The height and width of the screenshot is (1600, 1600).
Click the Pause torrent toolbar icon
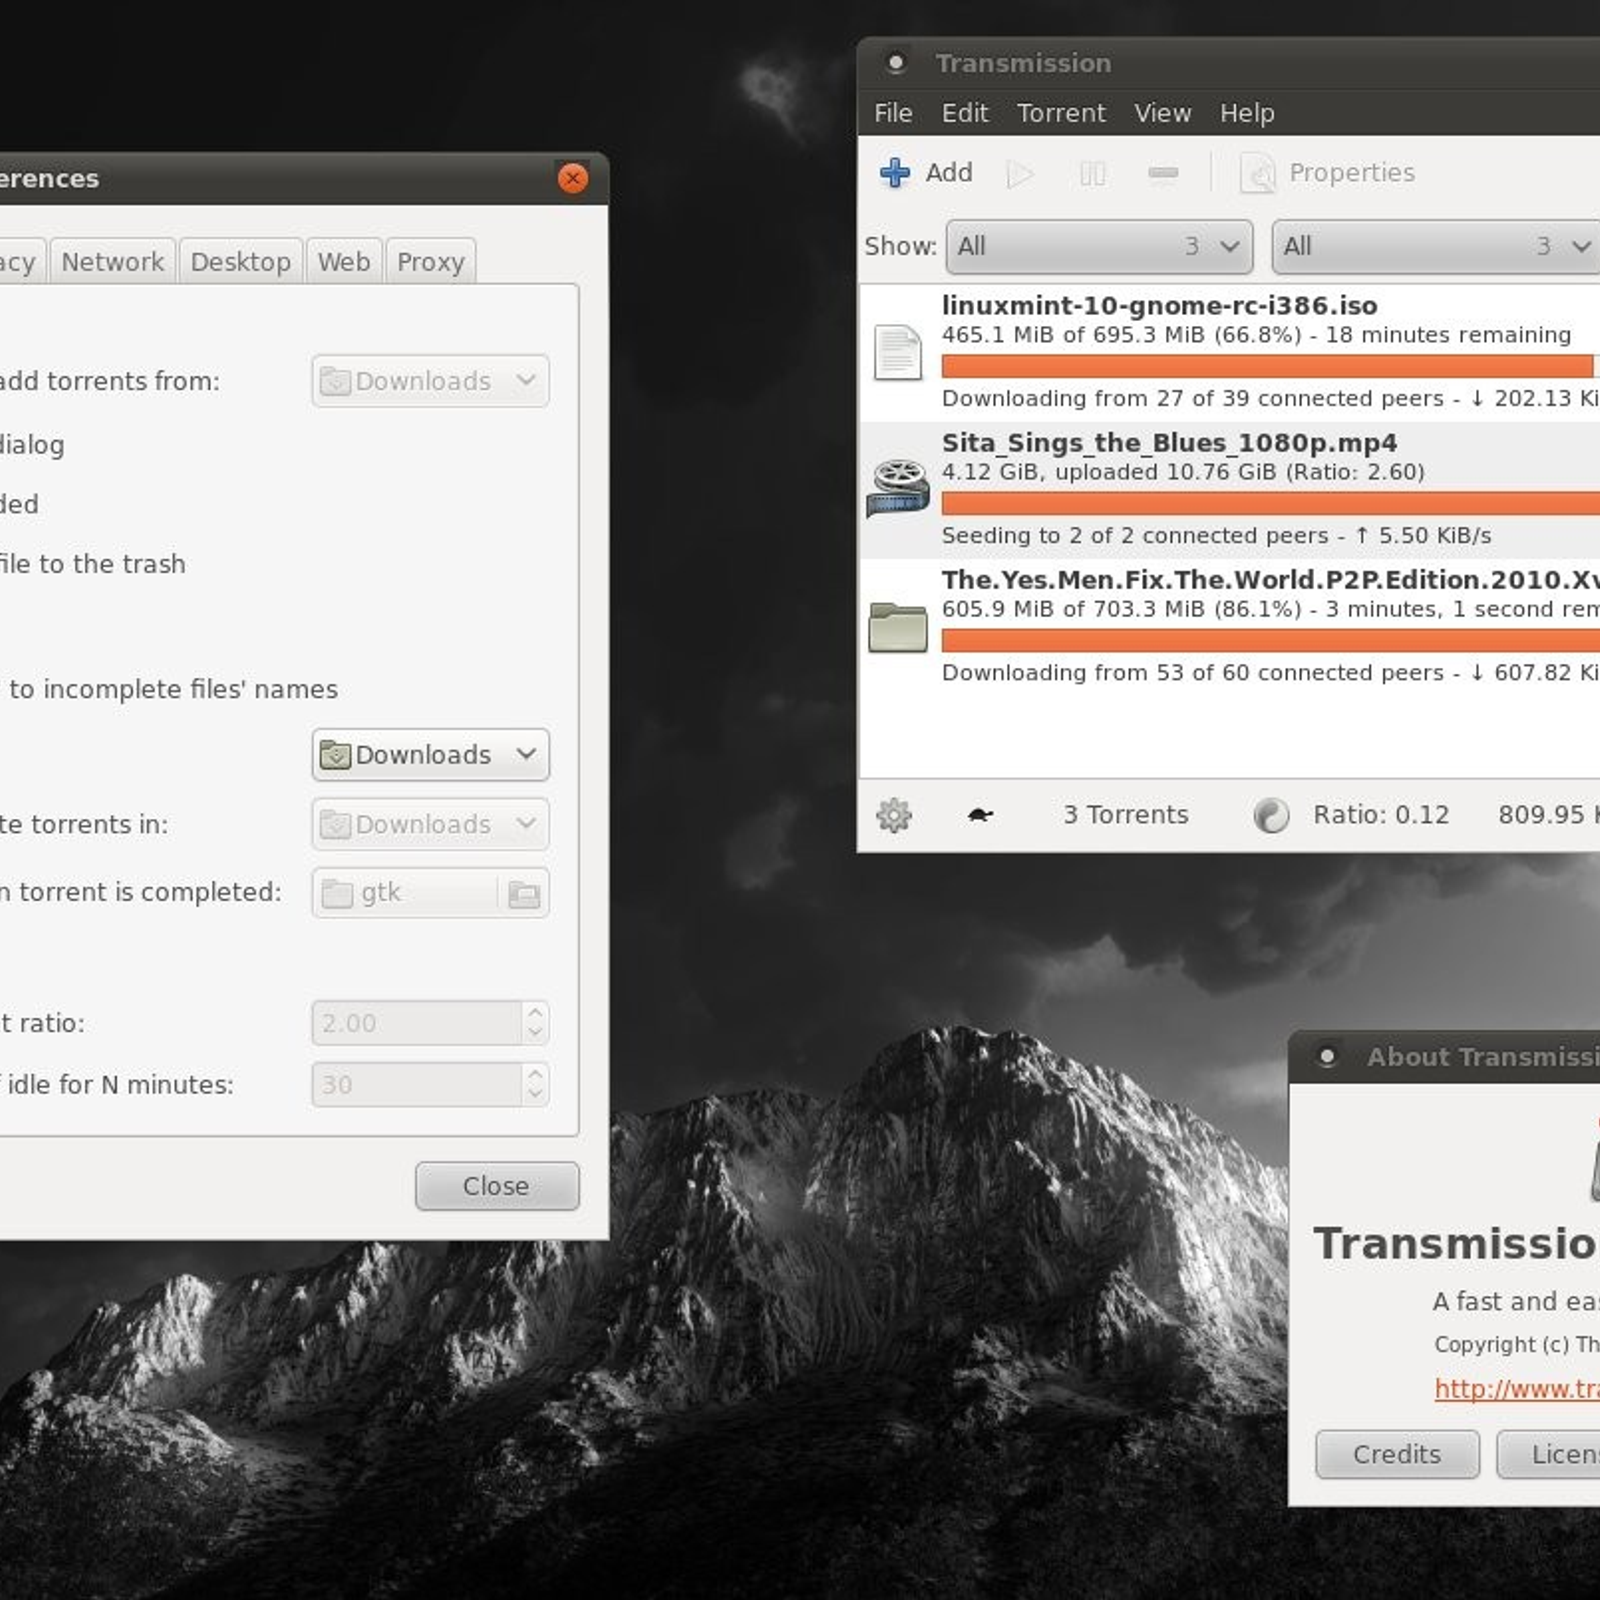tap(1092, 174)
